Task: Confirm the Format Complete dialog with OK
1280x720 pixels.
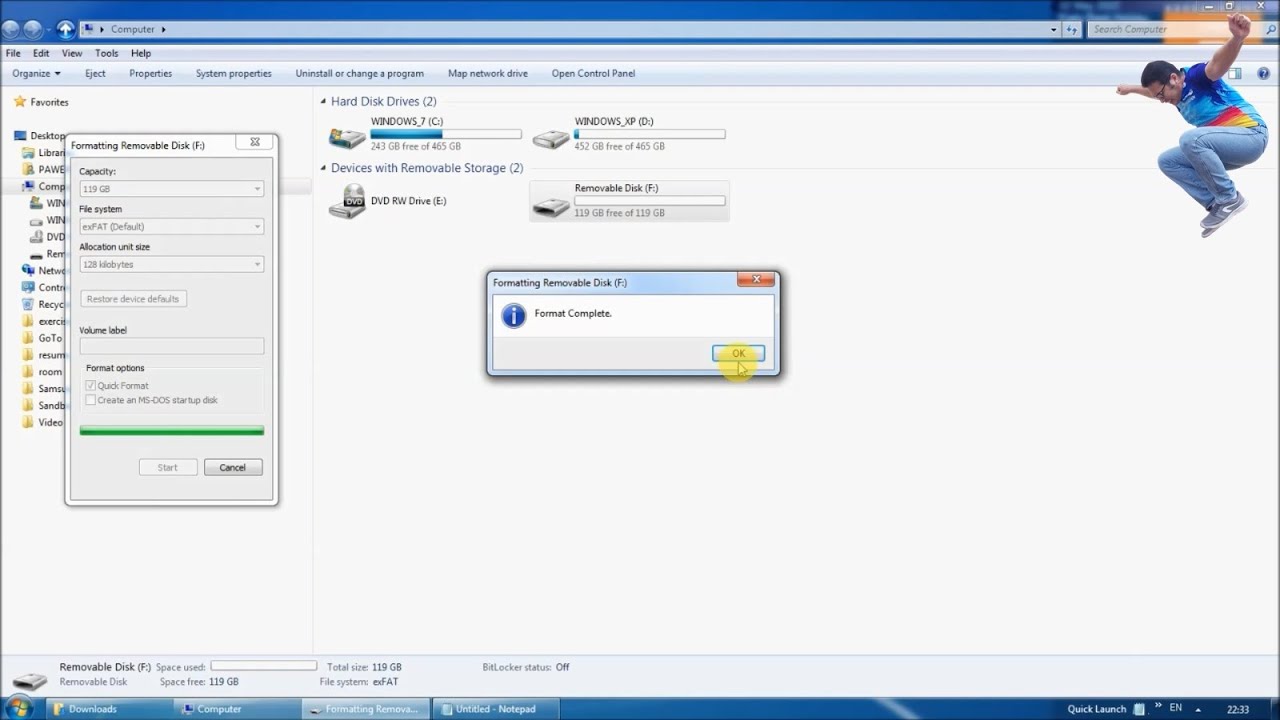Action: point(738,353)
